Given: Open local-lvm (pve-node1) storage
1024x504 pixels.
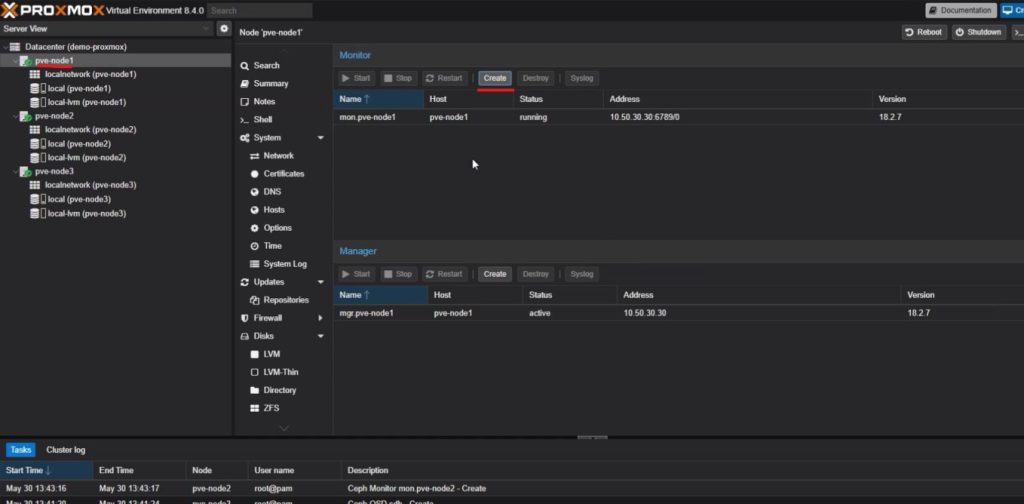Looking at the screenshot, I should (87, 102).
